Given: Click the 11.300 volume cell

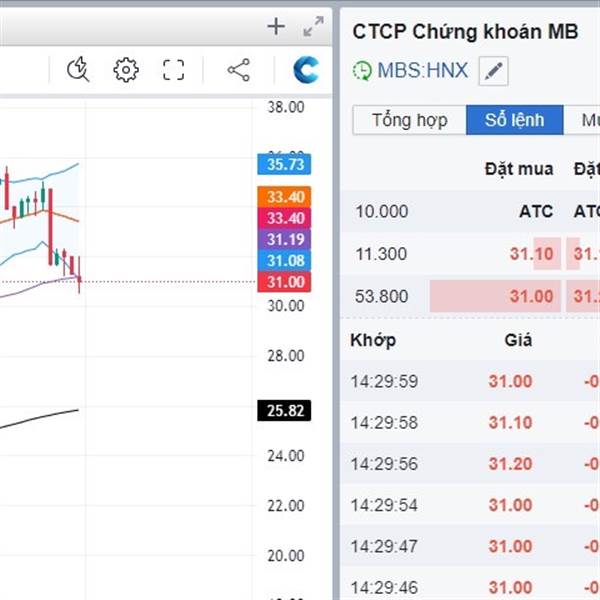Looking at the screenshot, I should 381,254.
